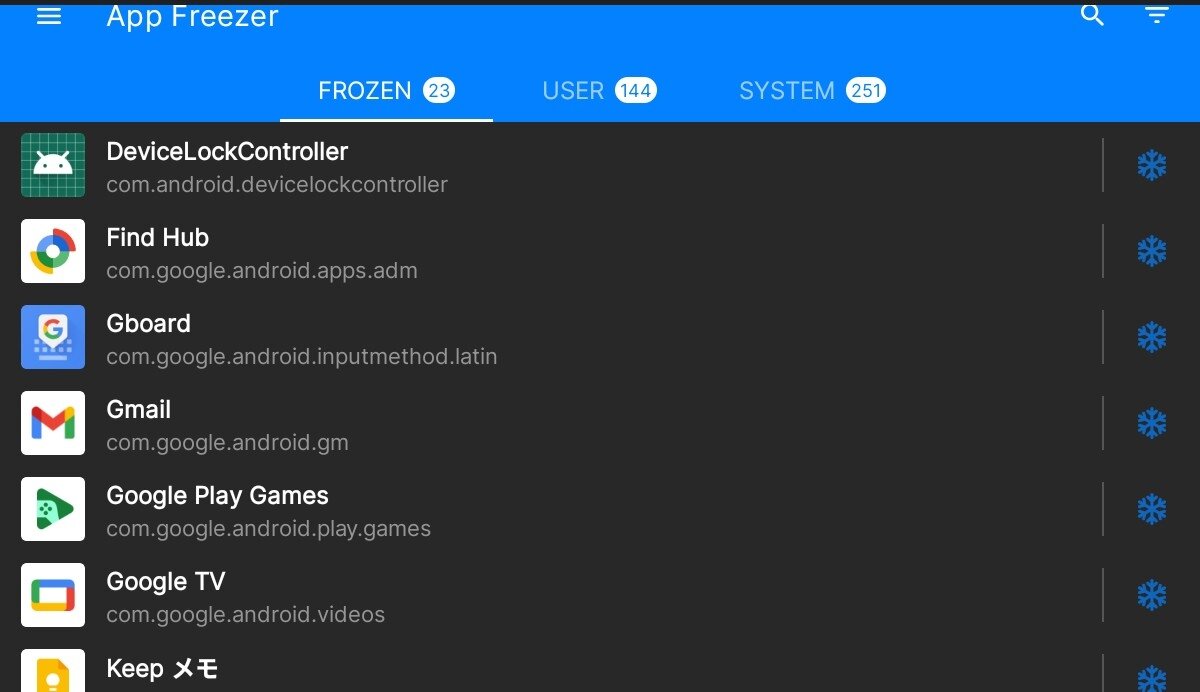Screen dimensions: 1200x692
Task: Select the Google Play Games app icon
Action: [x=53, y=509]
